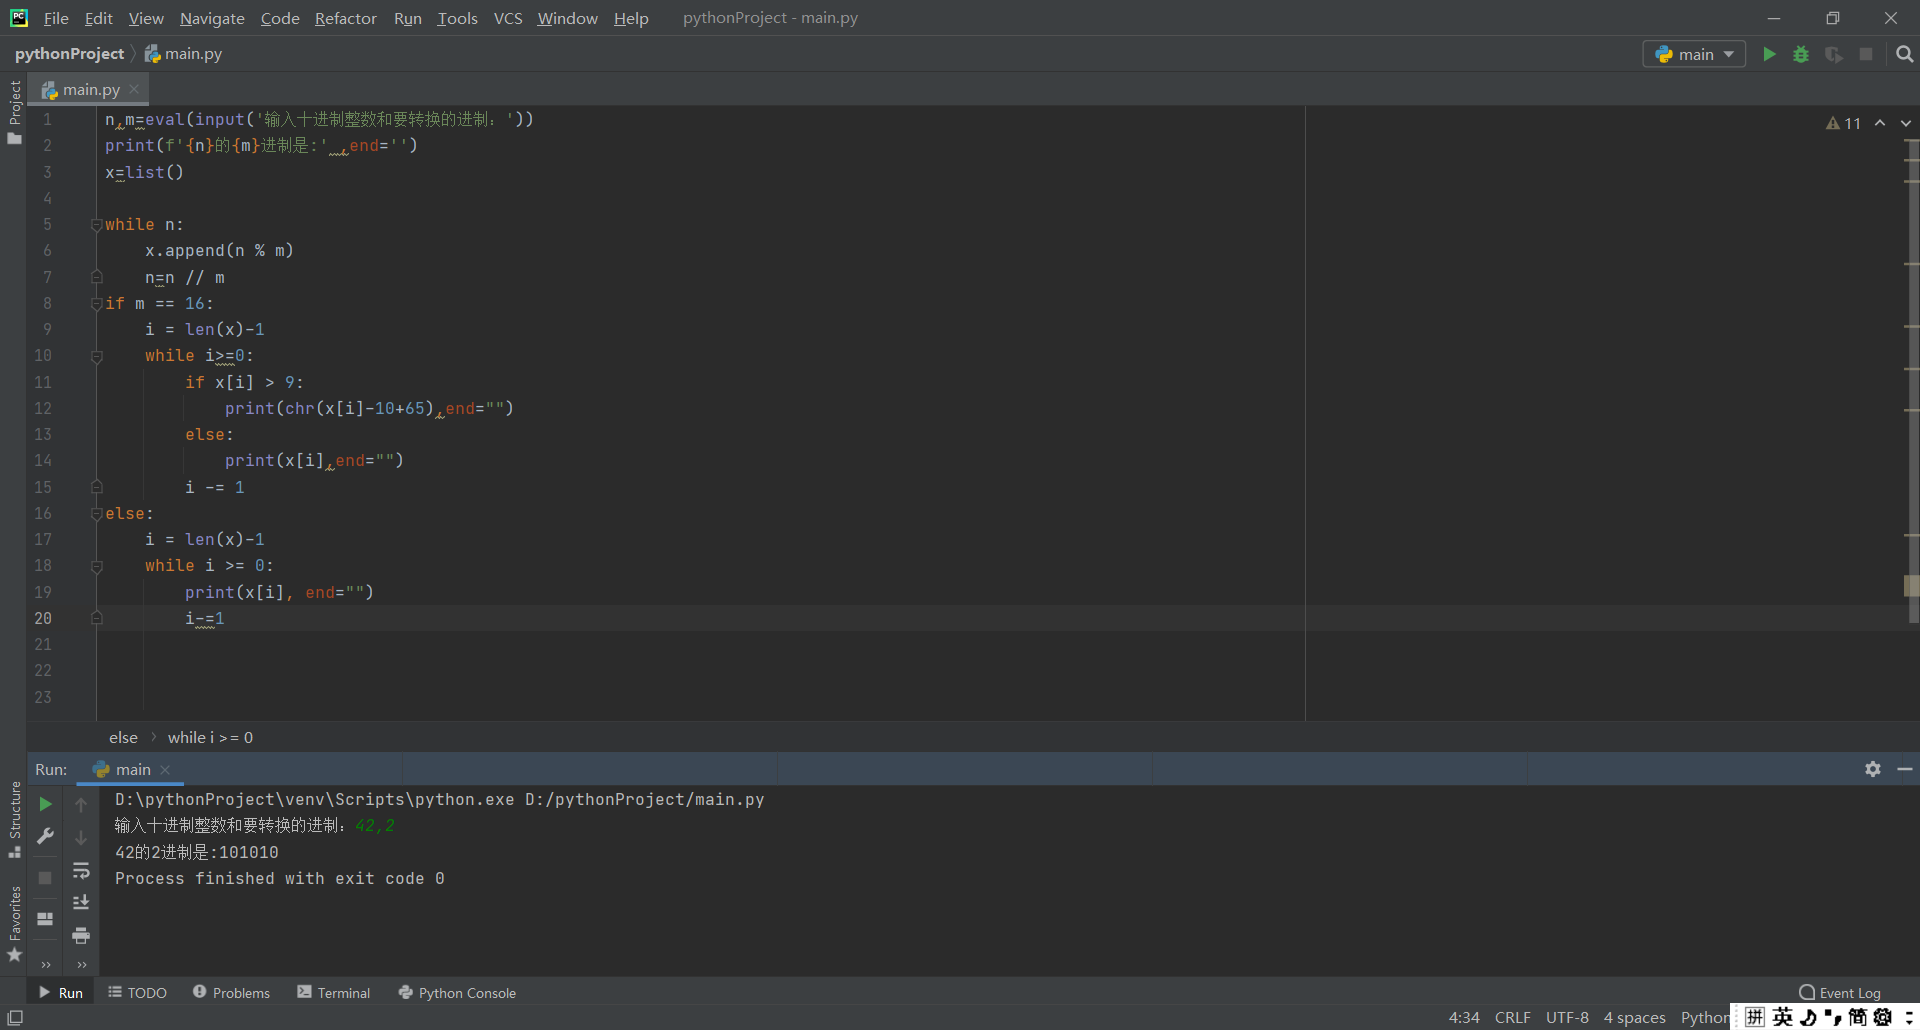Click the PyCharm logo icon

(x=19, y=18)
